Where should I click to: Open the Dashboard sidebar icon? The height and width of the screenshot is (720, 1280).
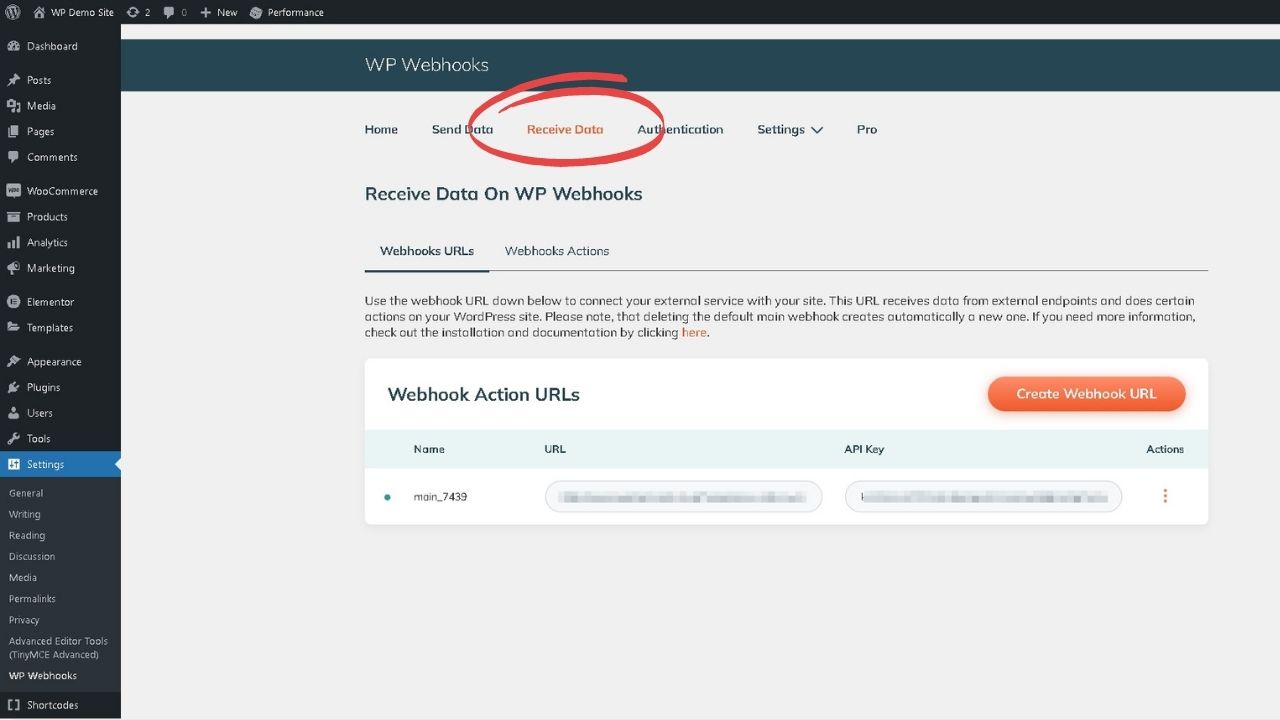click(x=13, y=46)
